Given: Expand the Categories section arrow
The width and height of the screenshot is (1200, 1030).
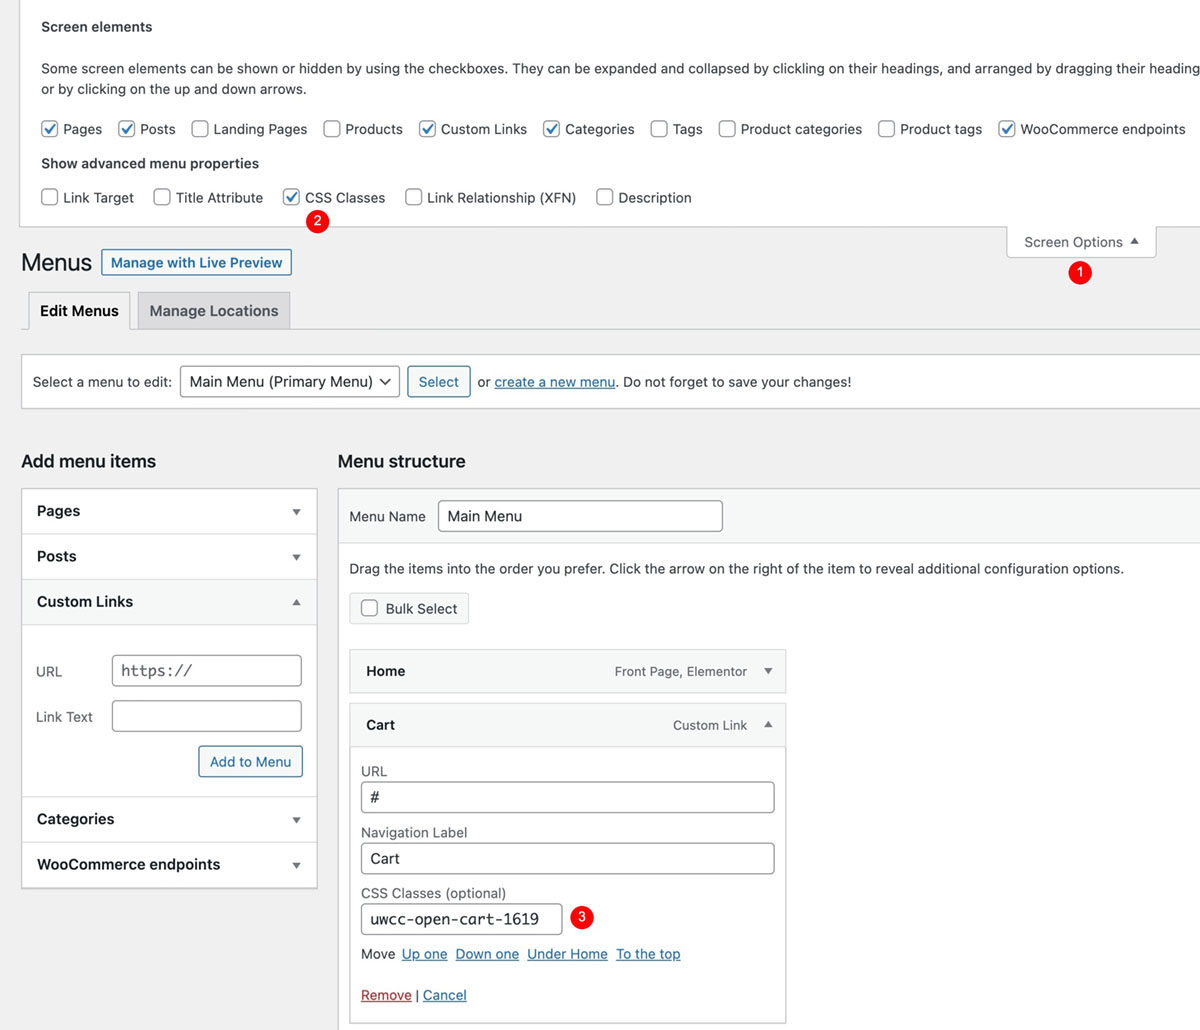Looking at the screenshot, I should (296, 820).
